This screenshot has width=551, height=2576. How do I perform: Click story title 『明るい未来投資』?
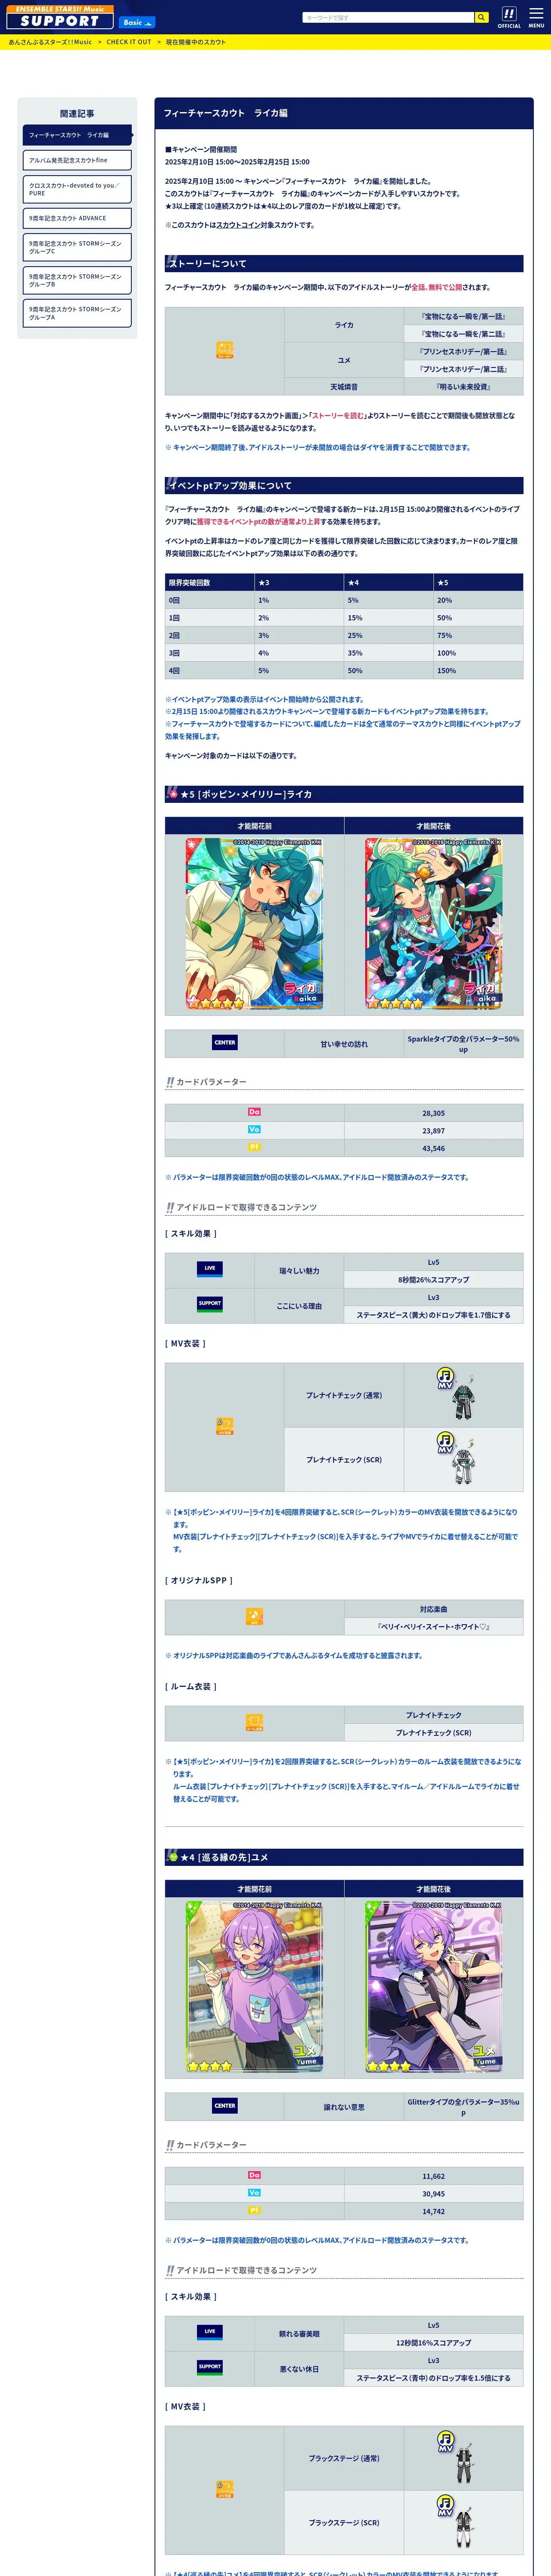click(463, 386)
